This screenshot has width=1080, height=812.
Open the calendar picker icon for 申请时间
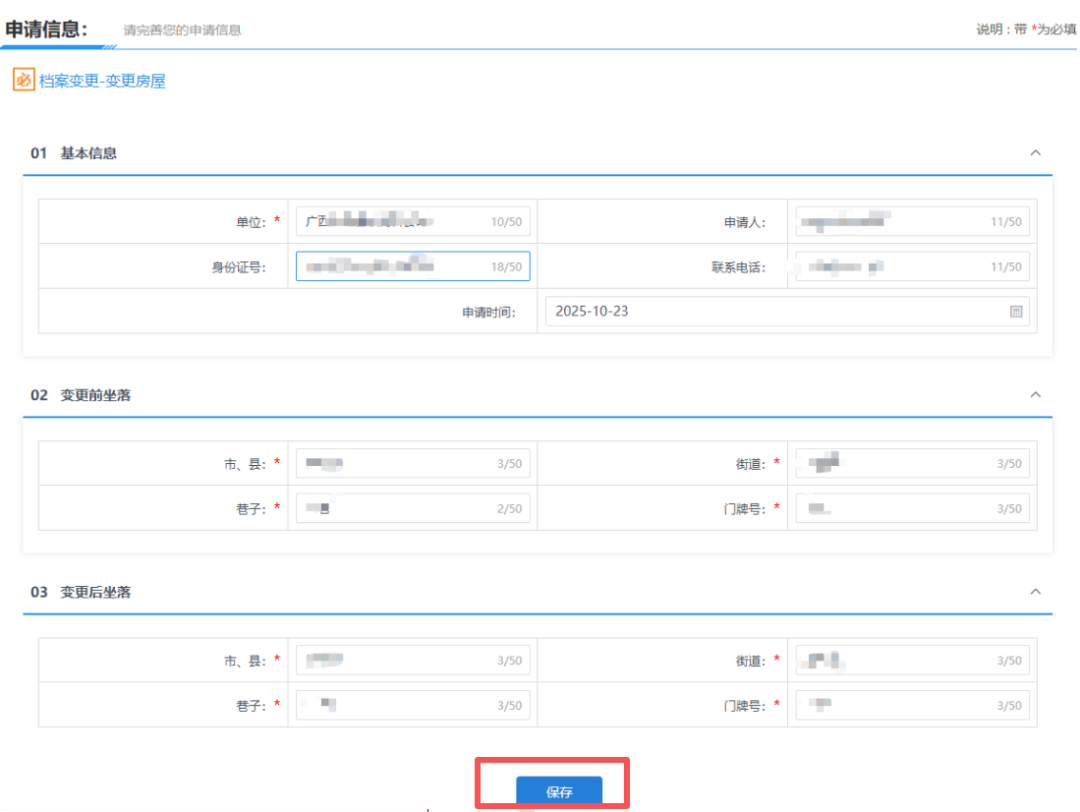[1016, 312]
